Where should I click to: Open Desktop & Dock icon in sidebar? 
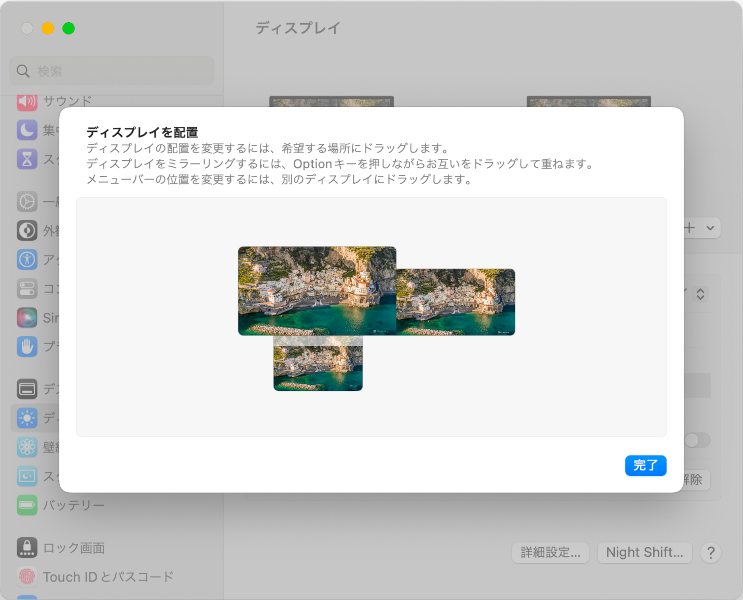(27, 389)
